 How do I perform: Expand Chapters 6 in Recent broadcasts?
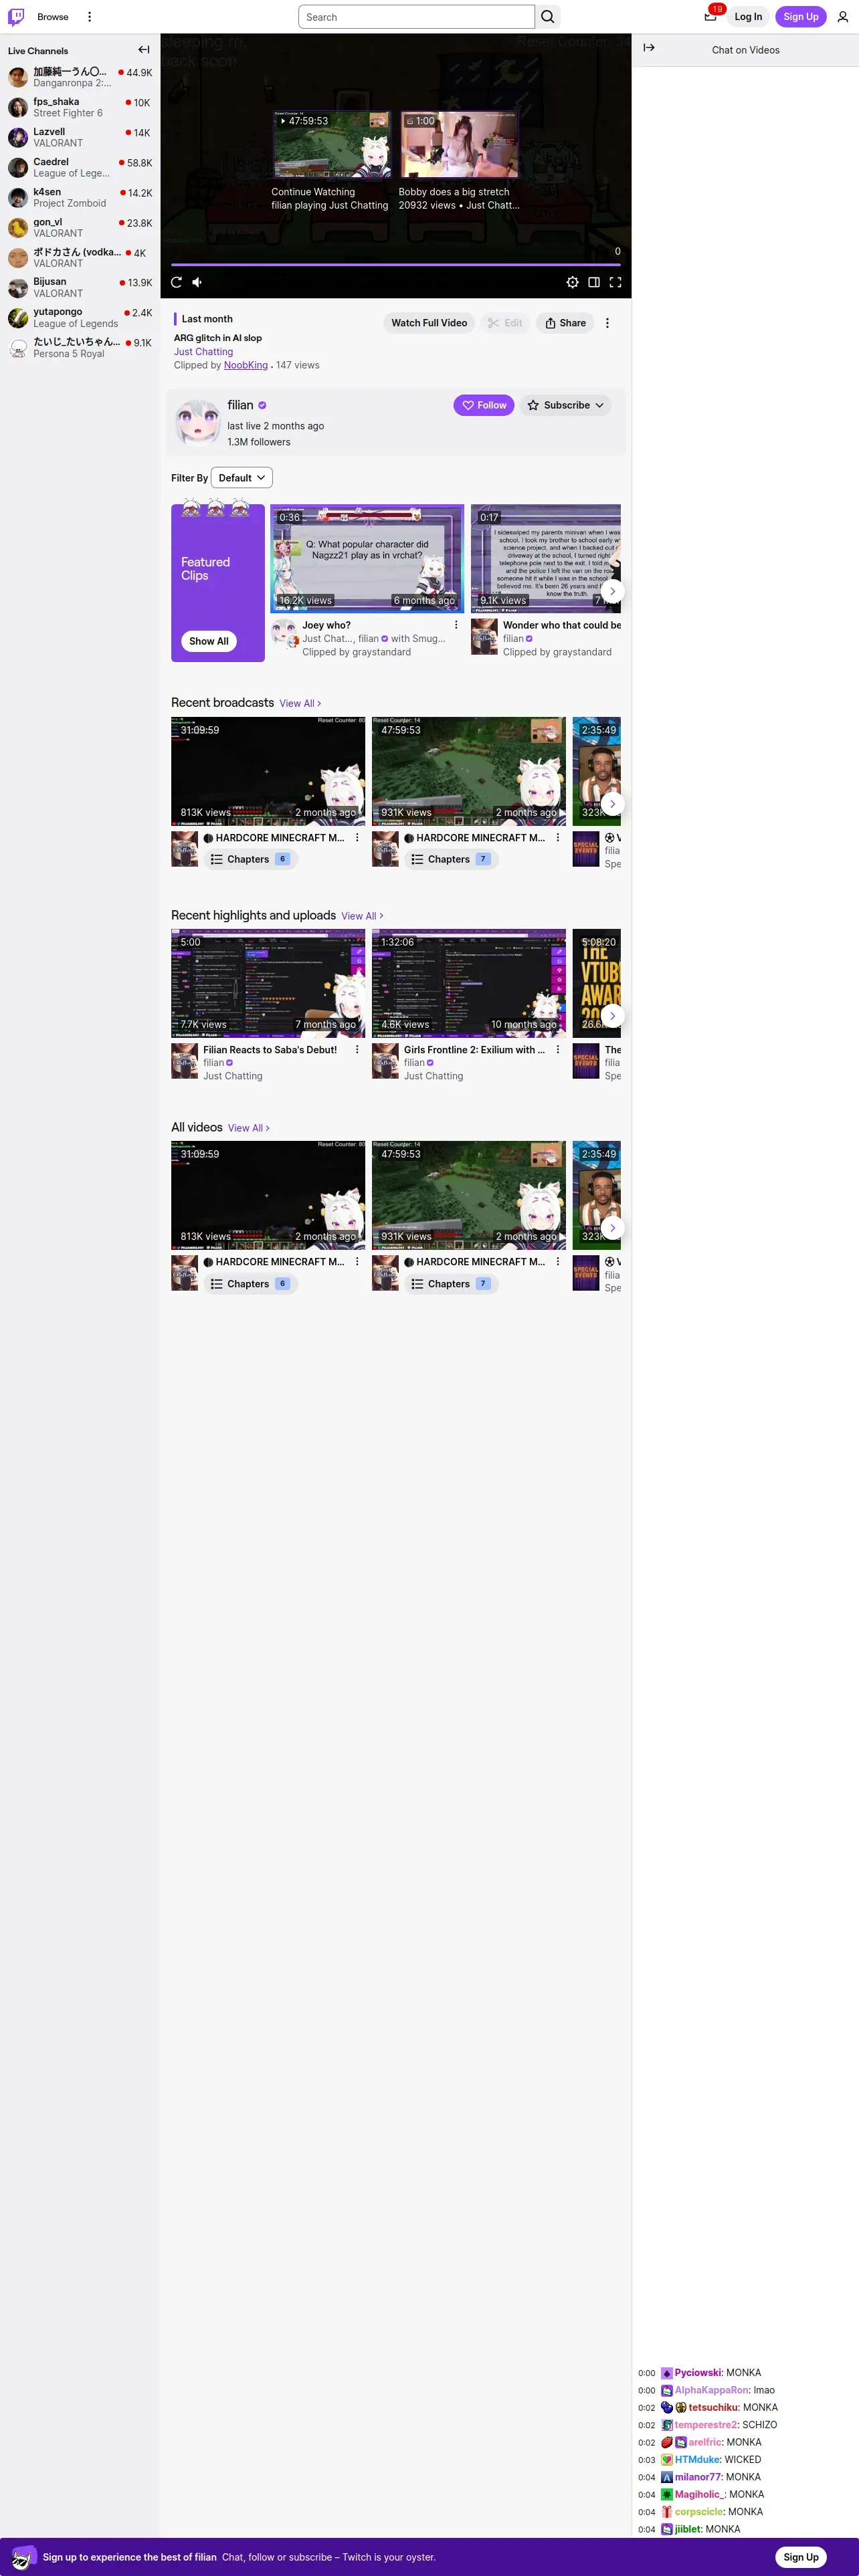coord(251,859)
